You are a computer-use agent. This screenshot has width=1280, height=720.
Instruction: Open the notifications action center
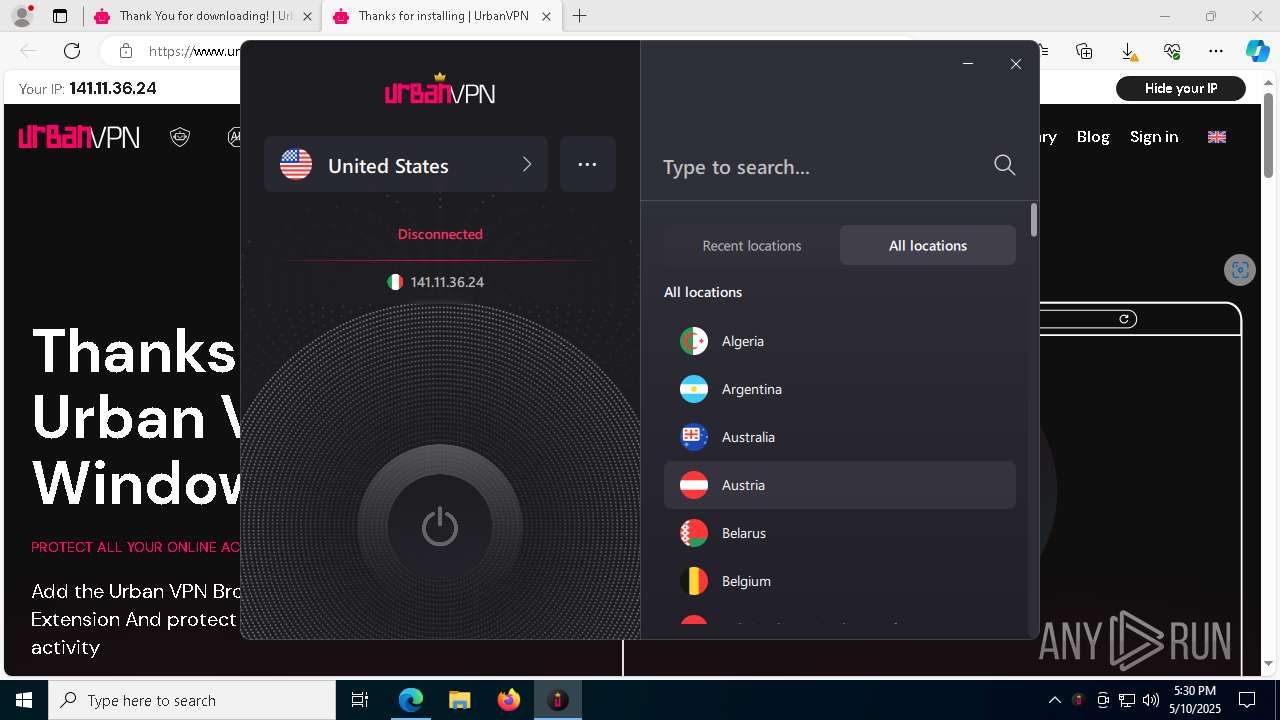click(1247, 700)
